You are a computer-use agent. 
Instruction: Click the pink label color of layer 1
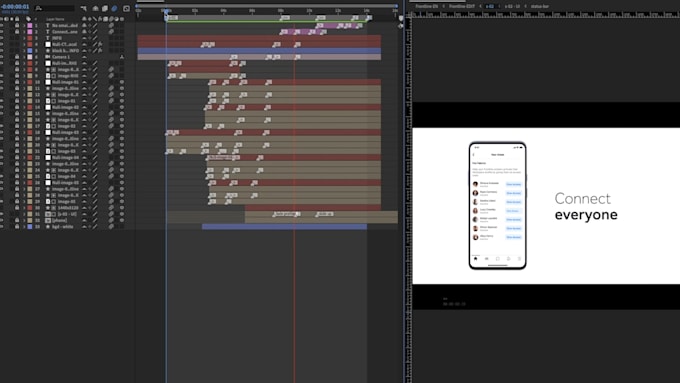(x=29, y=26)
